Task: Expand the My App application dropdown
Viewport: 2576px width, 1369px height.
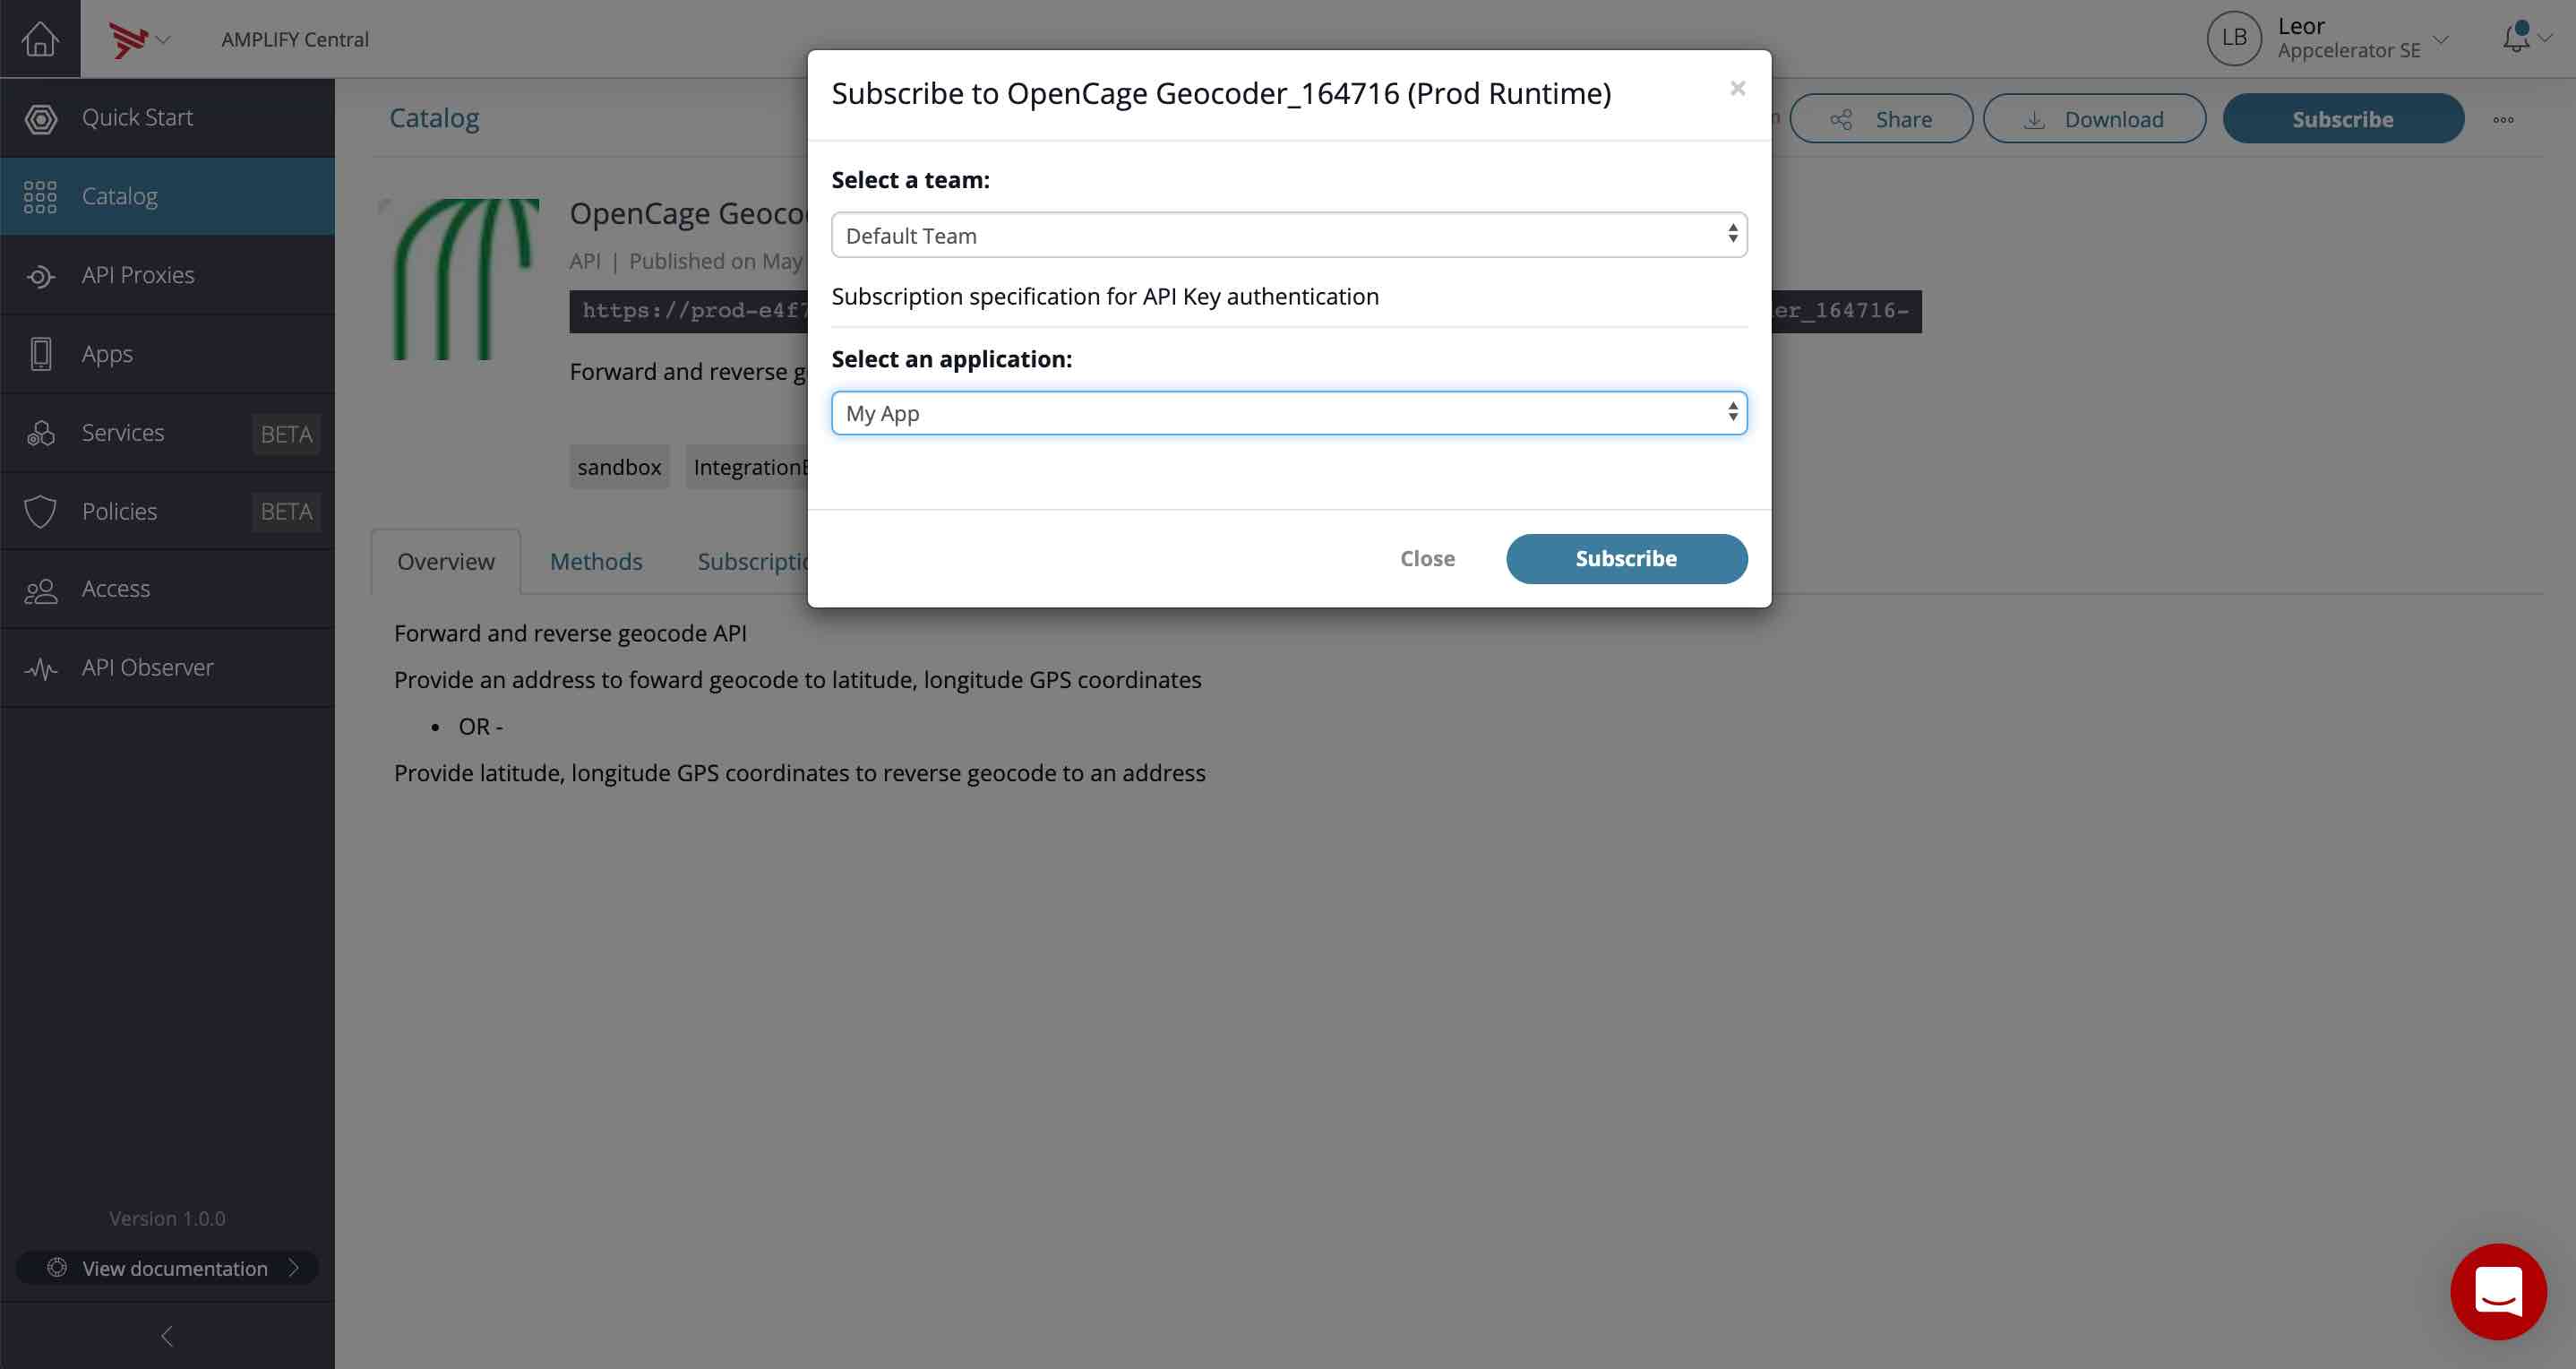Action: click(1289, 413)
